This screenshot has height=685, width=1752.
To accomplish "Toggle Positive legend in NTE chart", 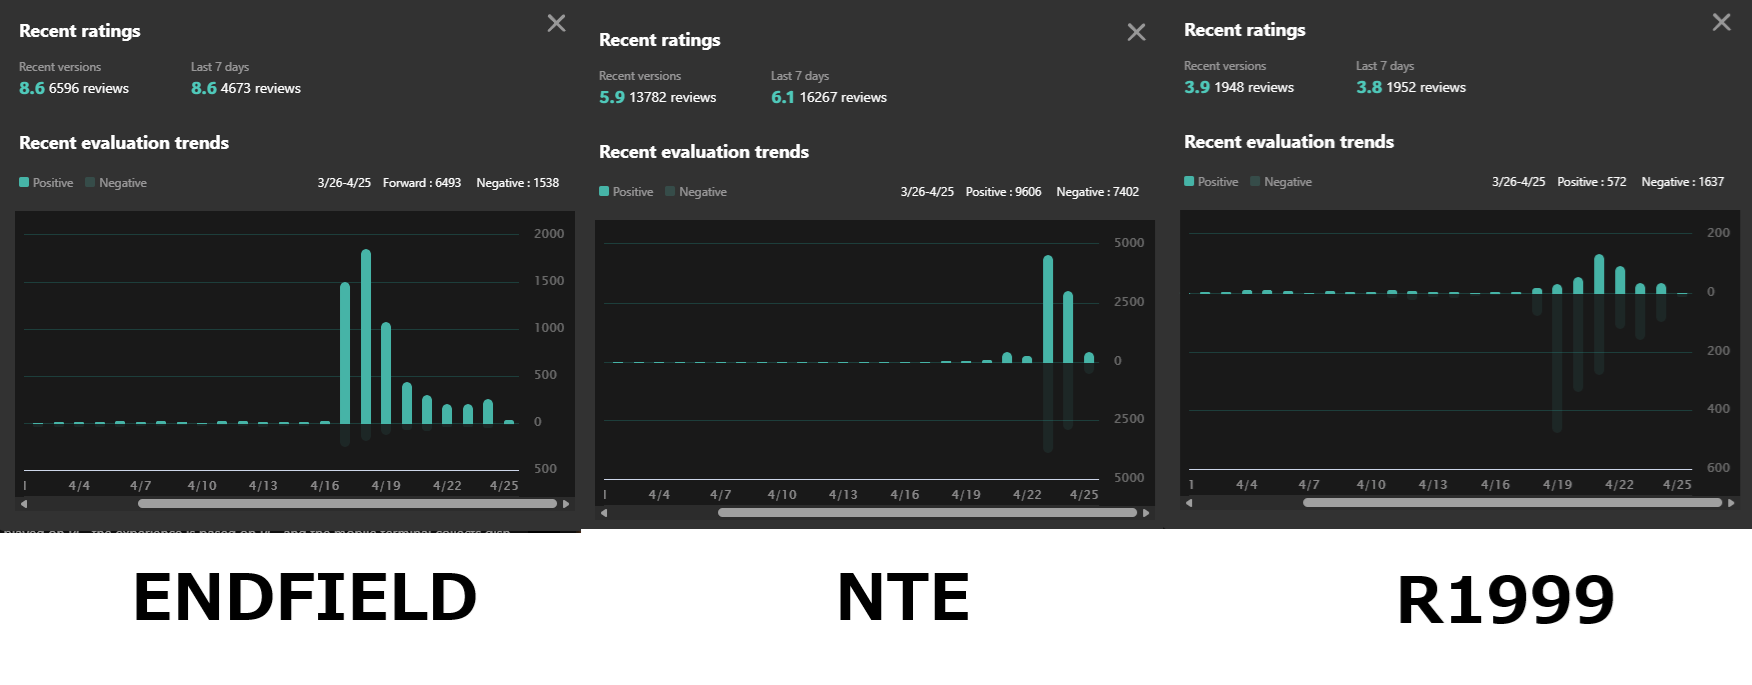I will [x=626, y=192].
